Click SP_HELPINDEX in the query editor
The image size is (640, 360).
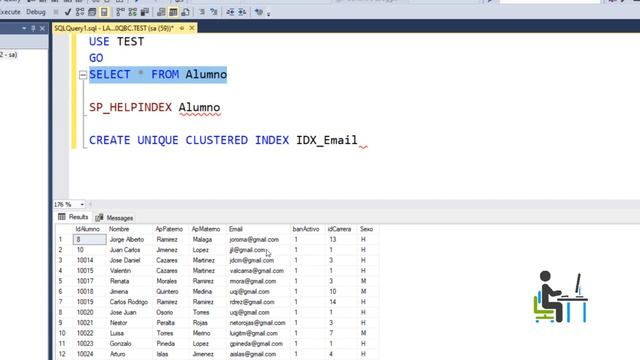click(130, 107)
